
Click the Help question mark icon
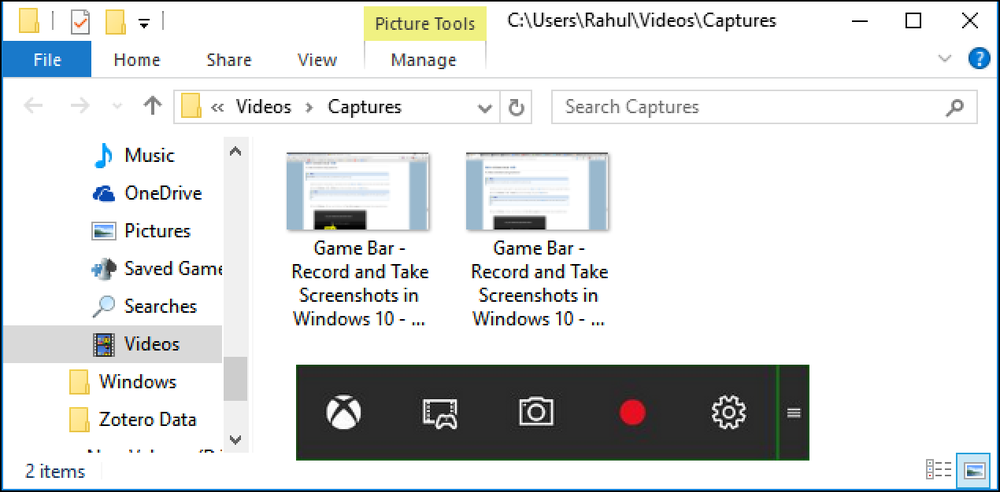(x=979, y=59)
